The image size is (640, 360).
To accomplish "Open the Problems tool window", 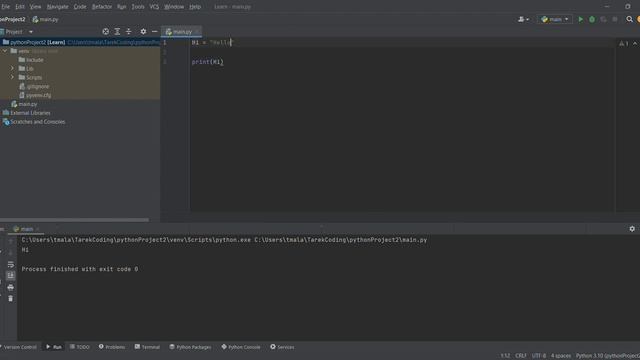I will coord(112,347).
